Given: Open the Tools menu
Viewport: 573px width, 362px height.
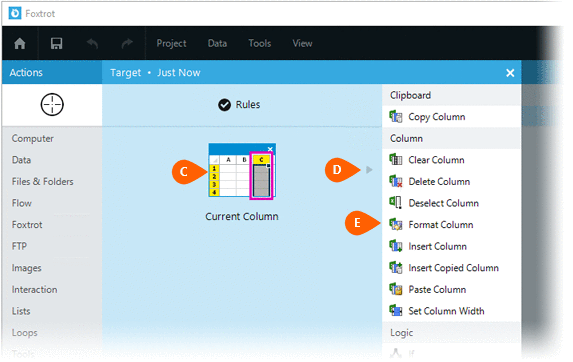Looking at the screenshot, I should 260,43.
